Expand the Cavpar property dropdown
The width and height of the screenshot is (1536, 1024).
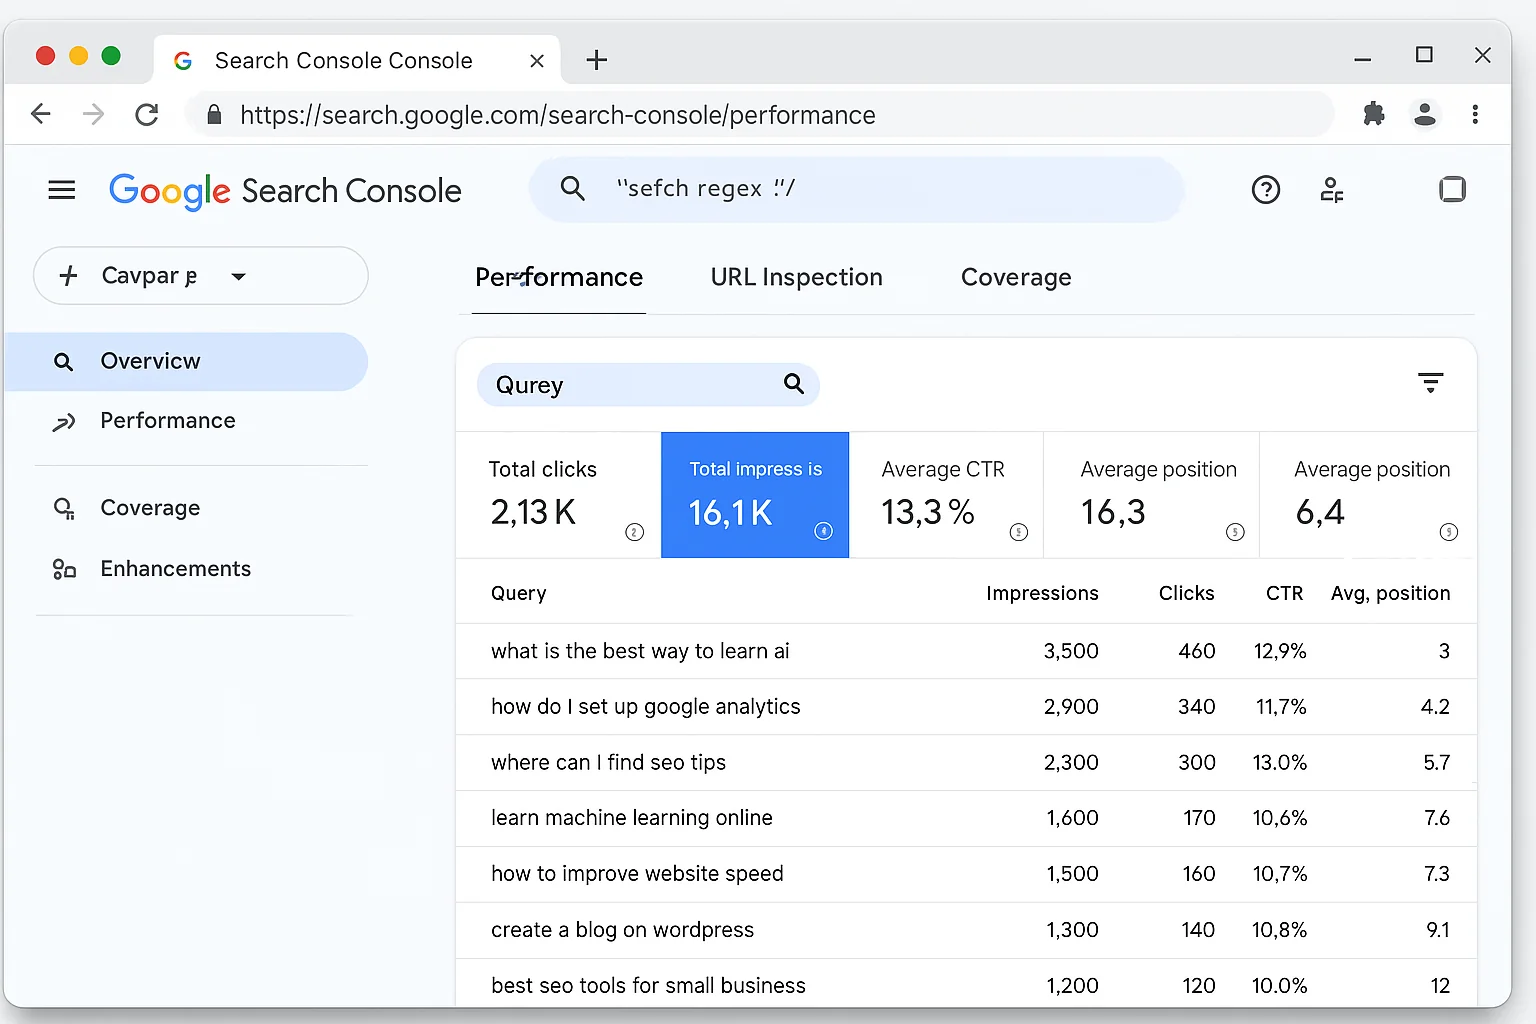(x=238, y=276)
